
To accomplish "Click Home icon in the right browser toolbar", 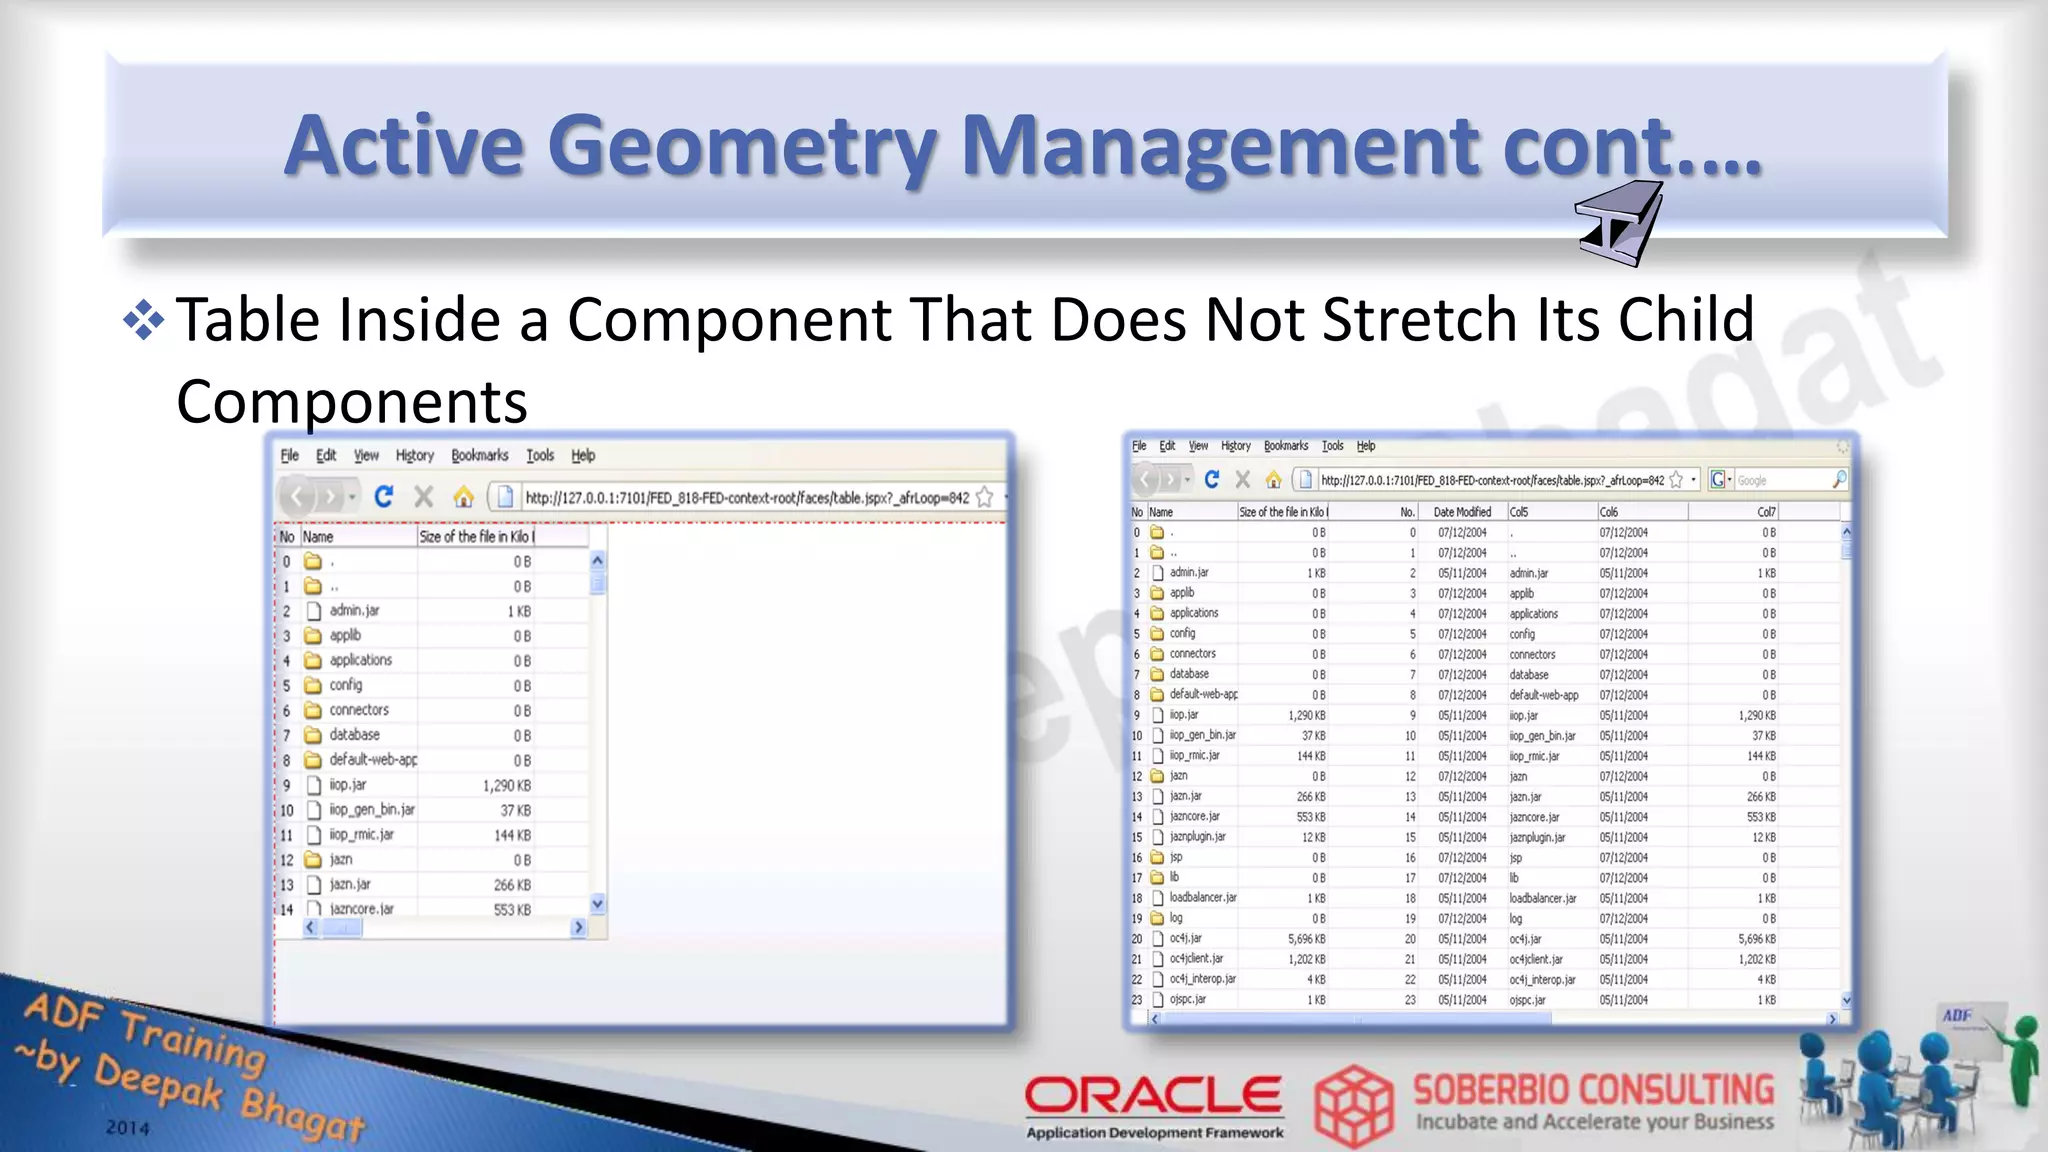I will (1273, 480).
